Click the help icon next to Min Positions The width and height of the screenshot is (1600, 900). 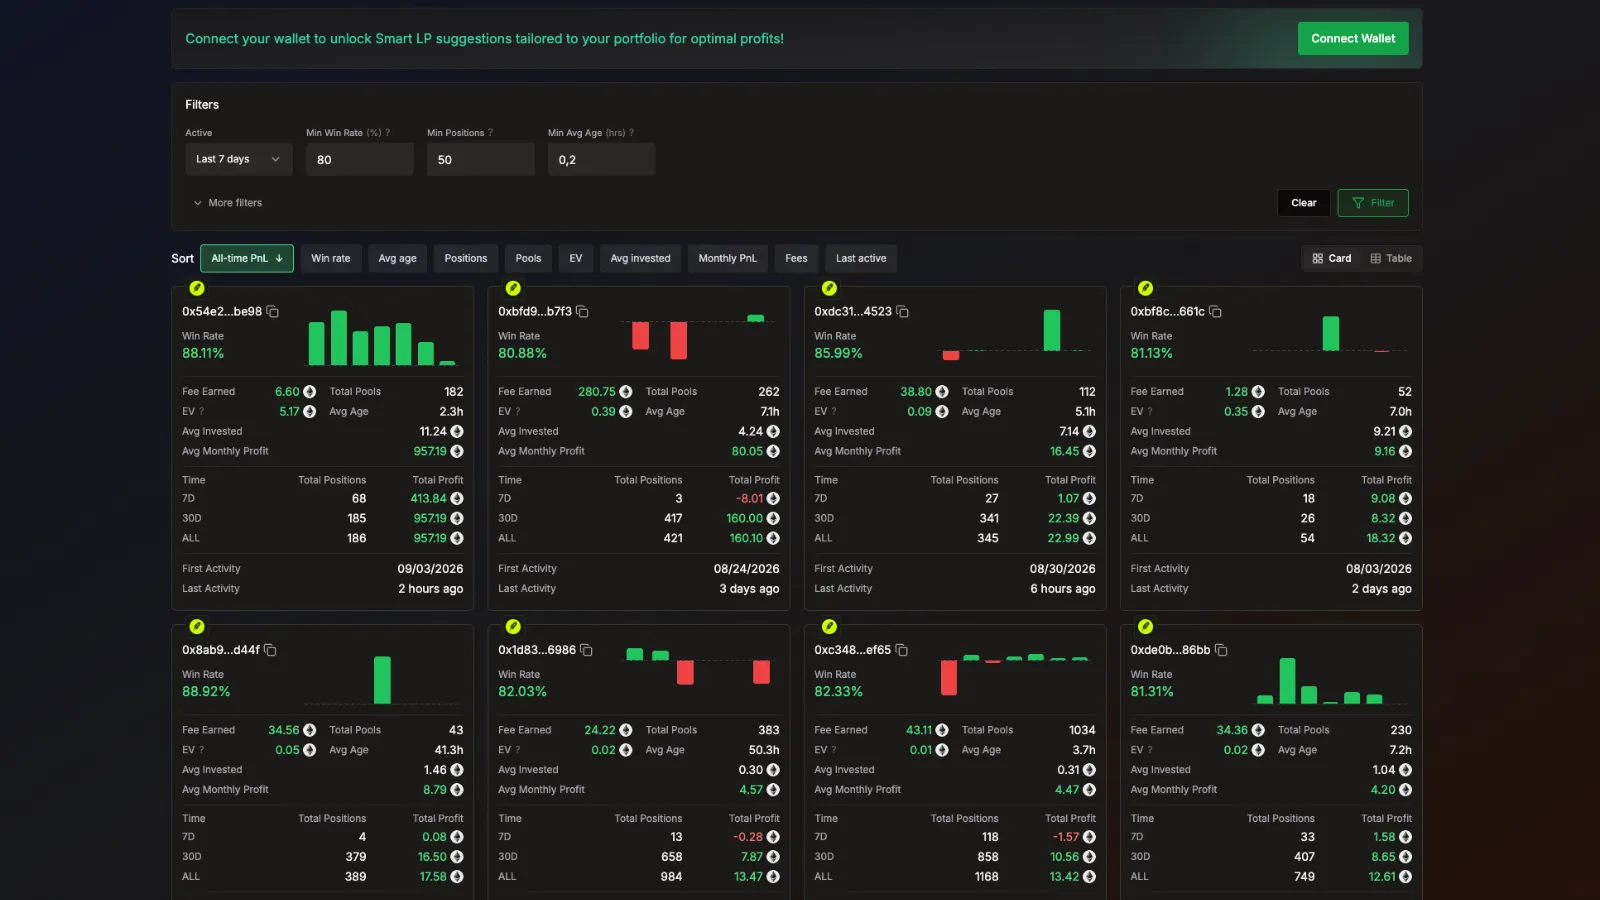(x=490, y=133)
